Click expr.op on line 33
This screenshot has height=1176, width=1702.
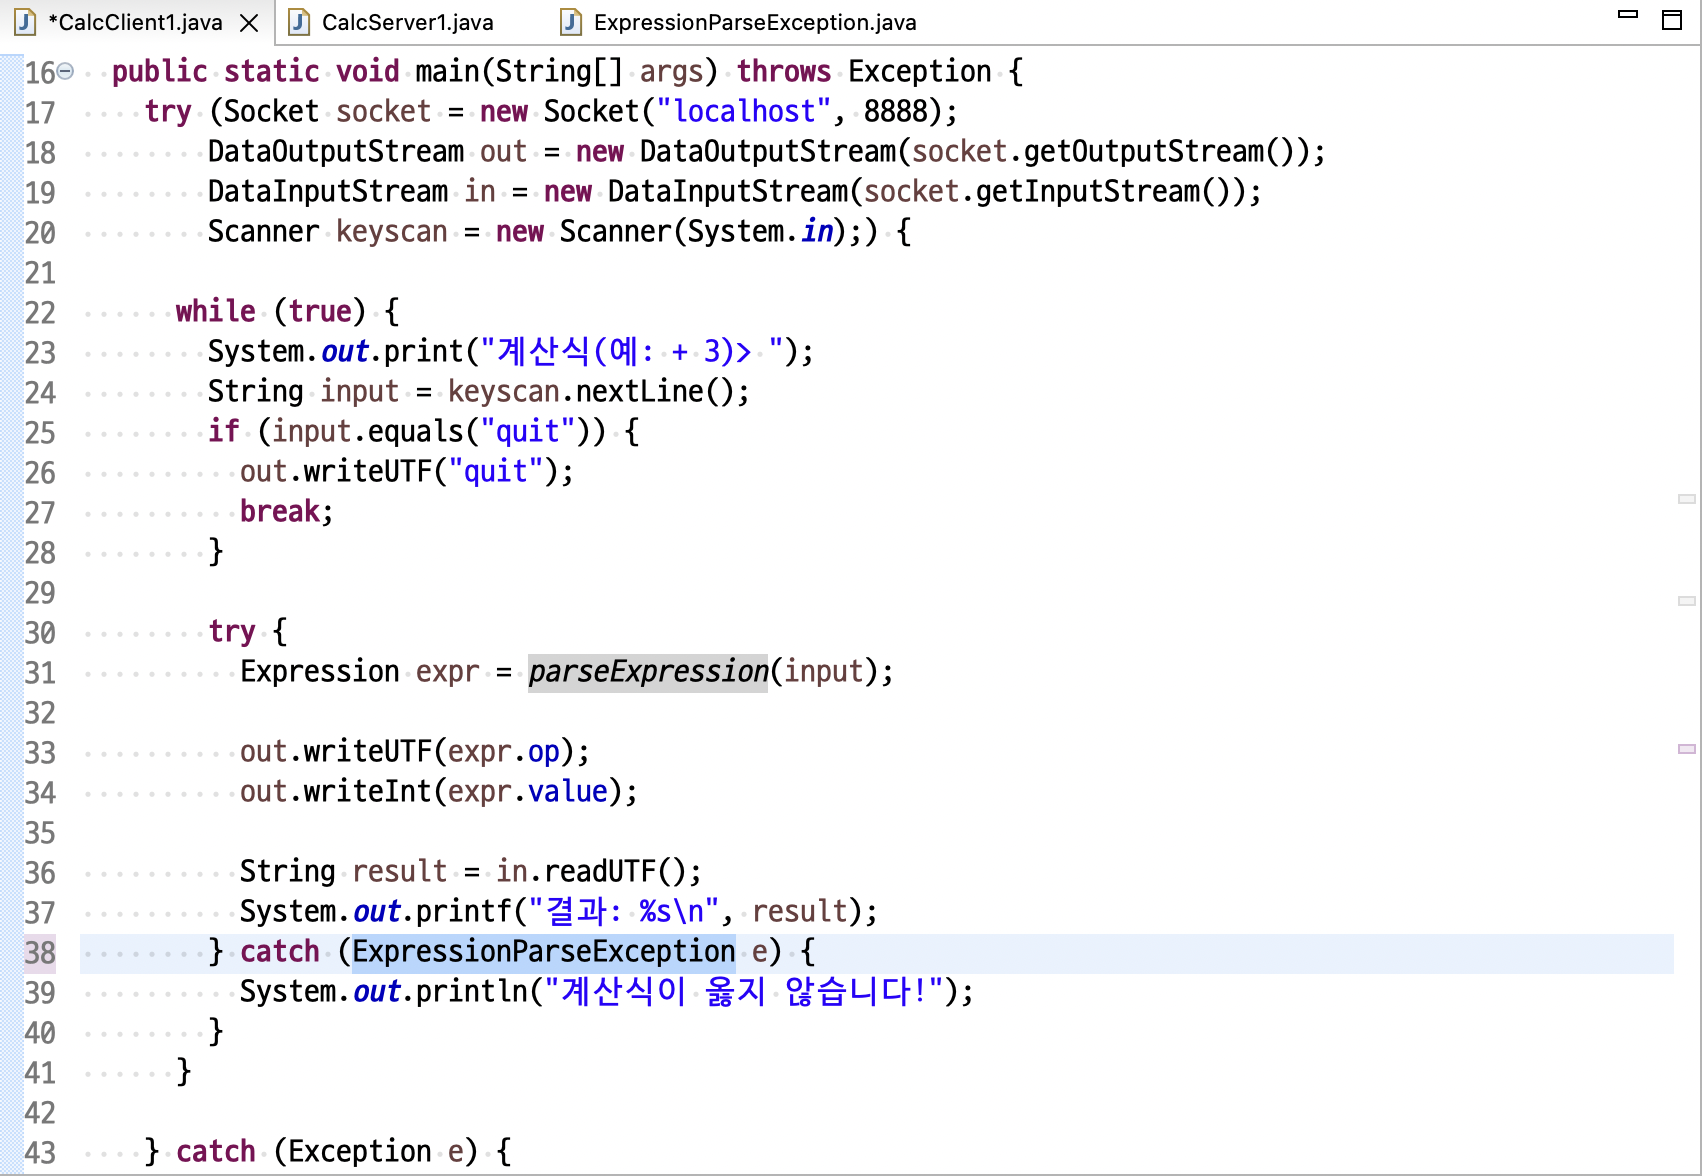pos(504,752)
